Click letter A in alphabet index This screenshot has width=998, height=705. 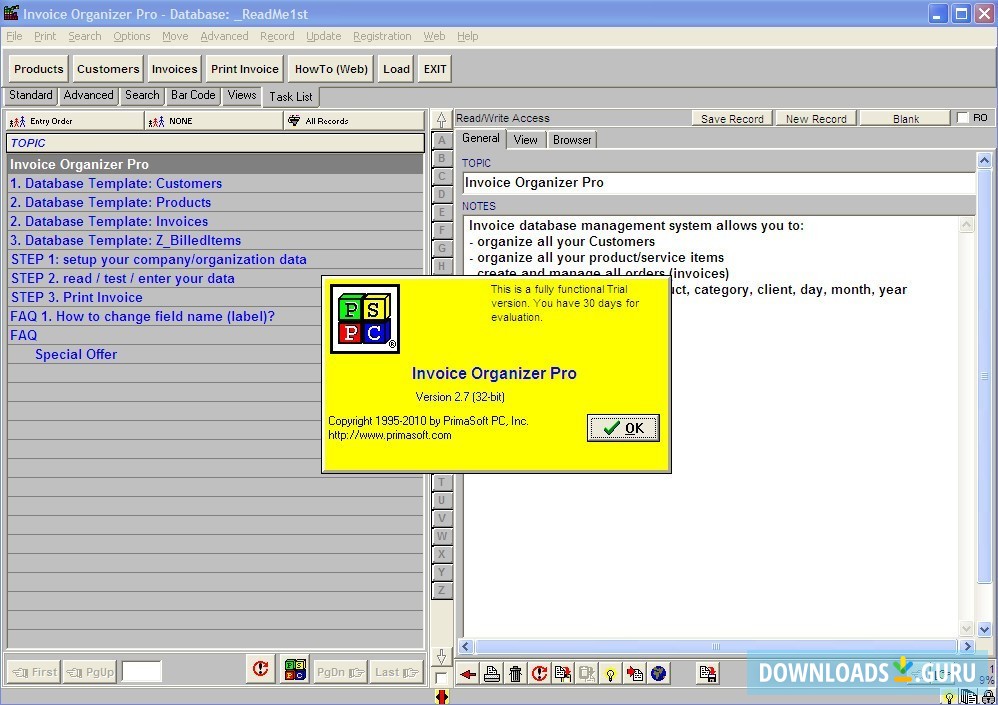(x=442, y=140)
